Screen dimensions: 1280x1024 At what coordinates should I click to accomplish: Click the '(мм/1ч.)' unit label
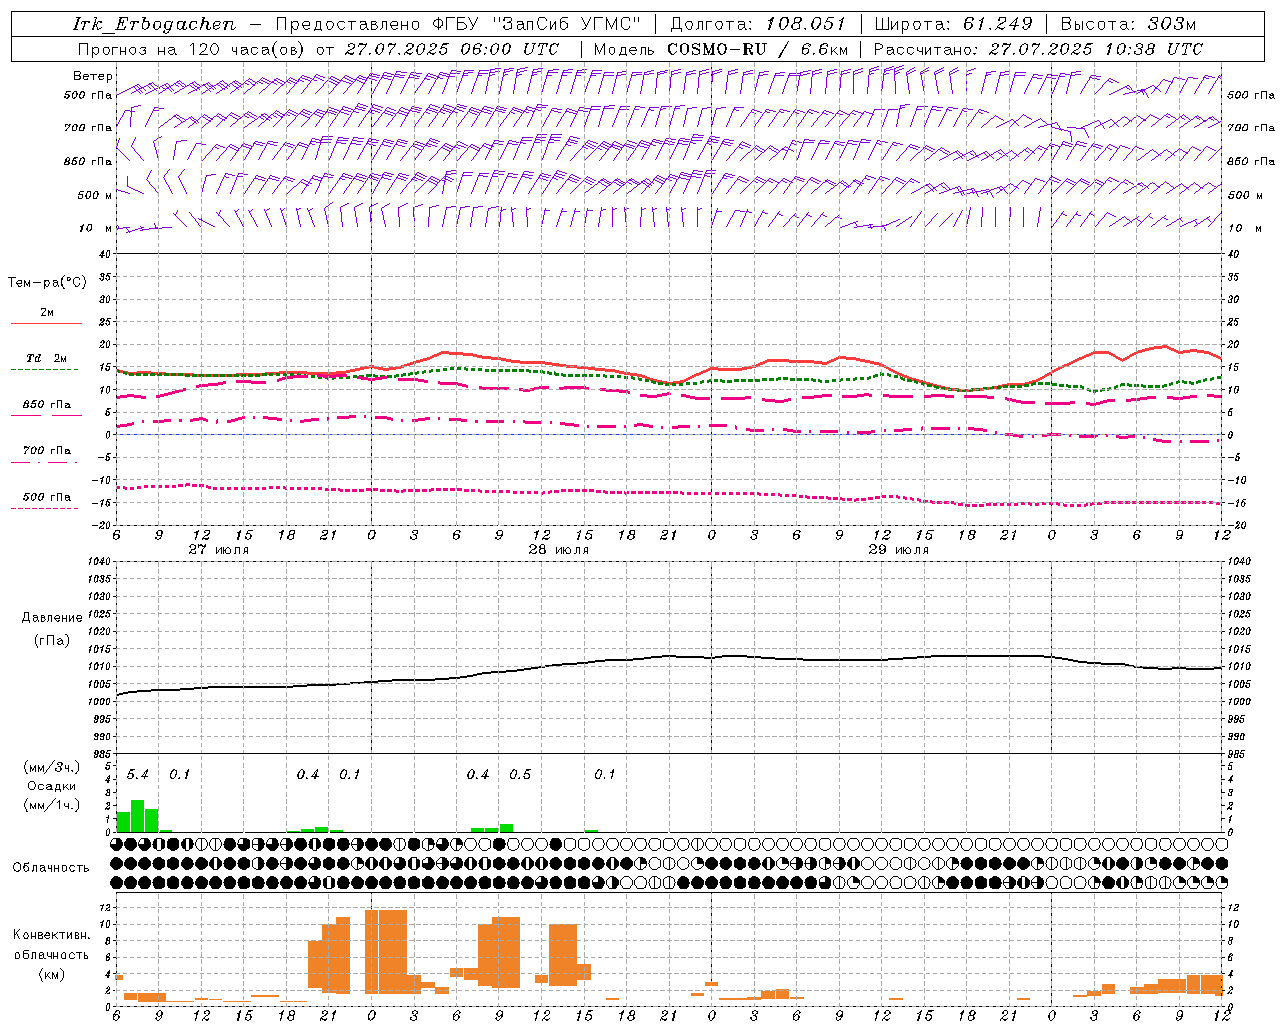[x=52, y=805]
